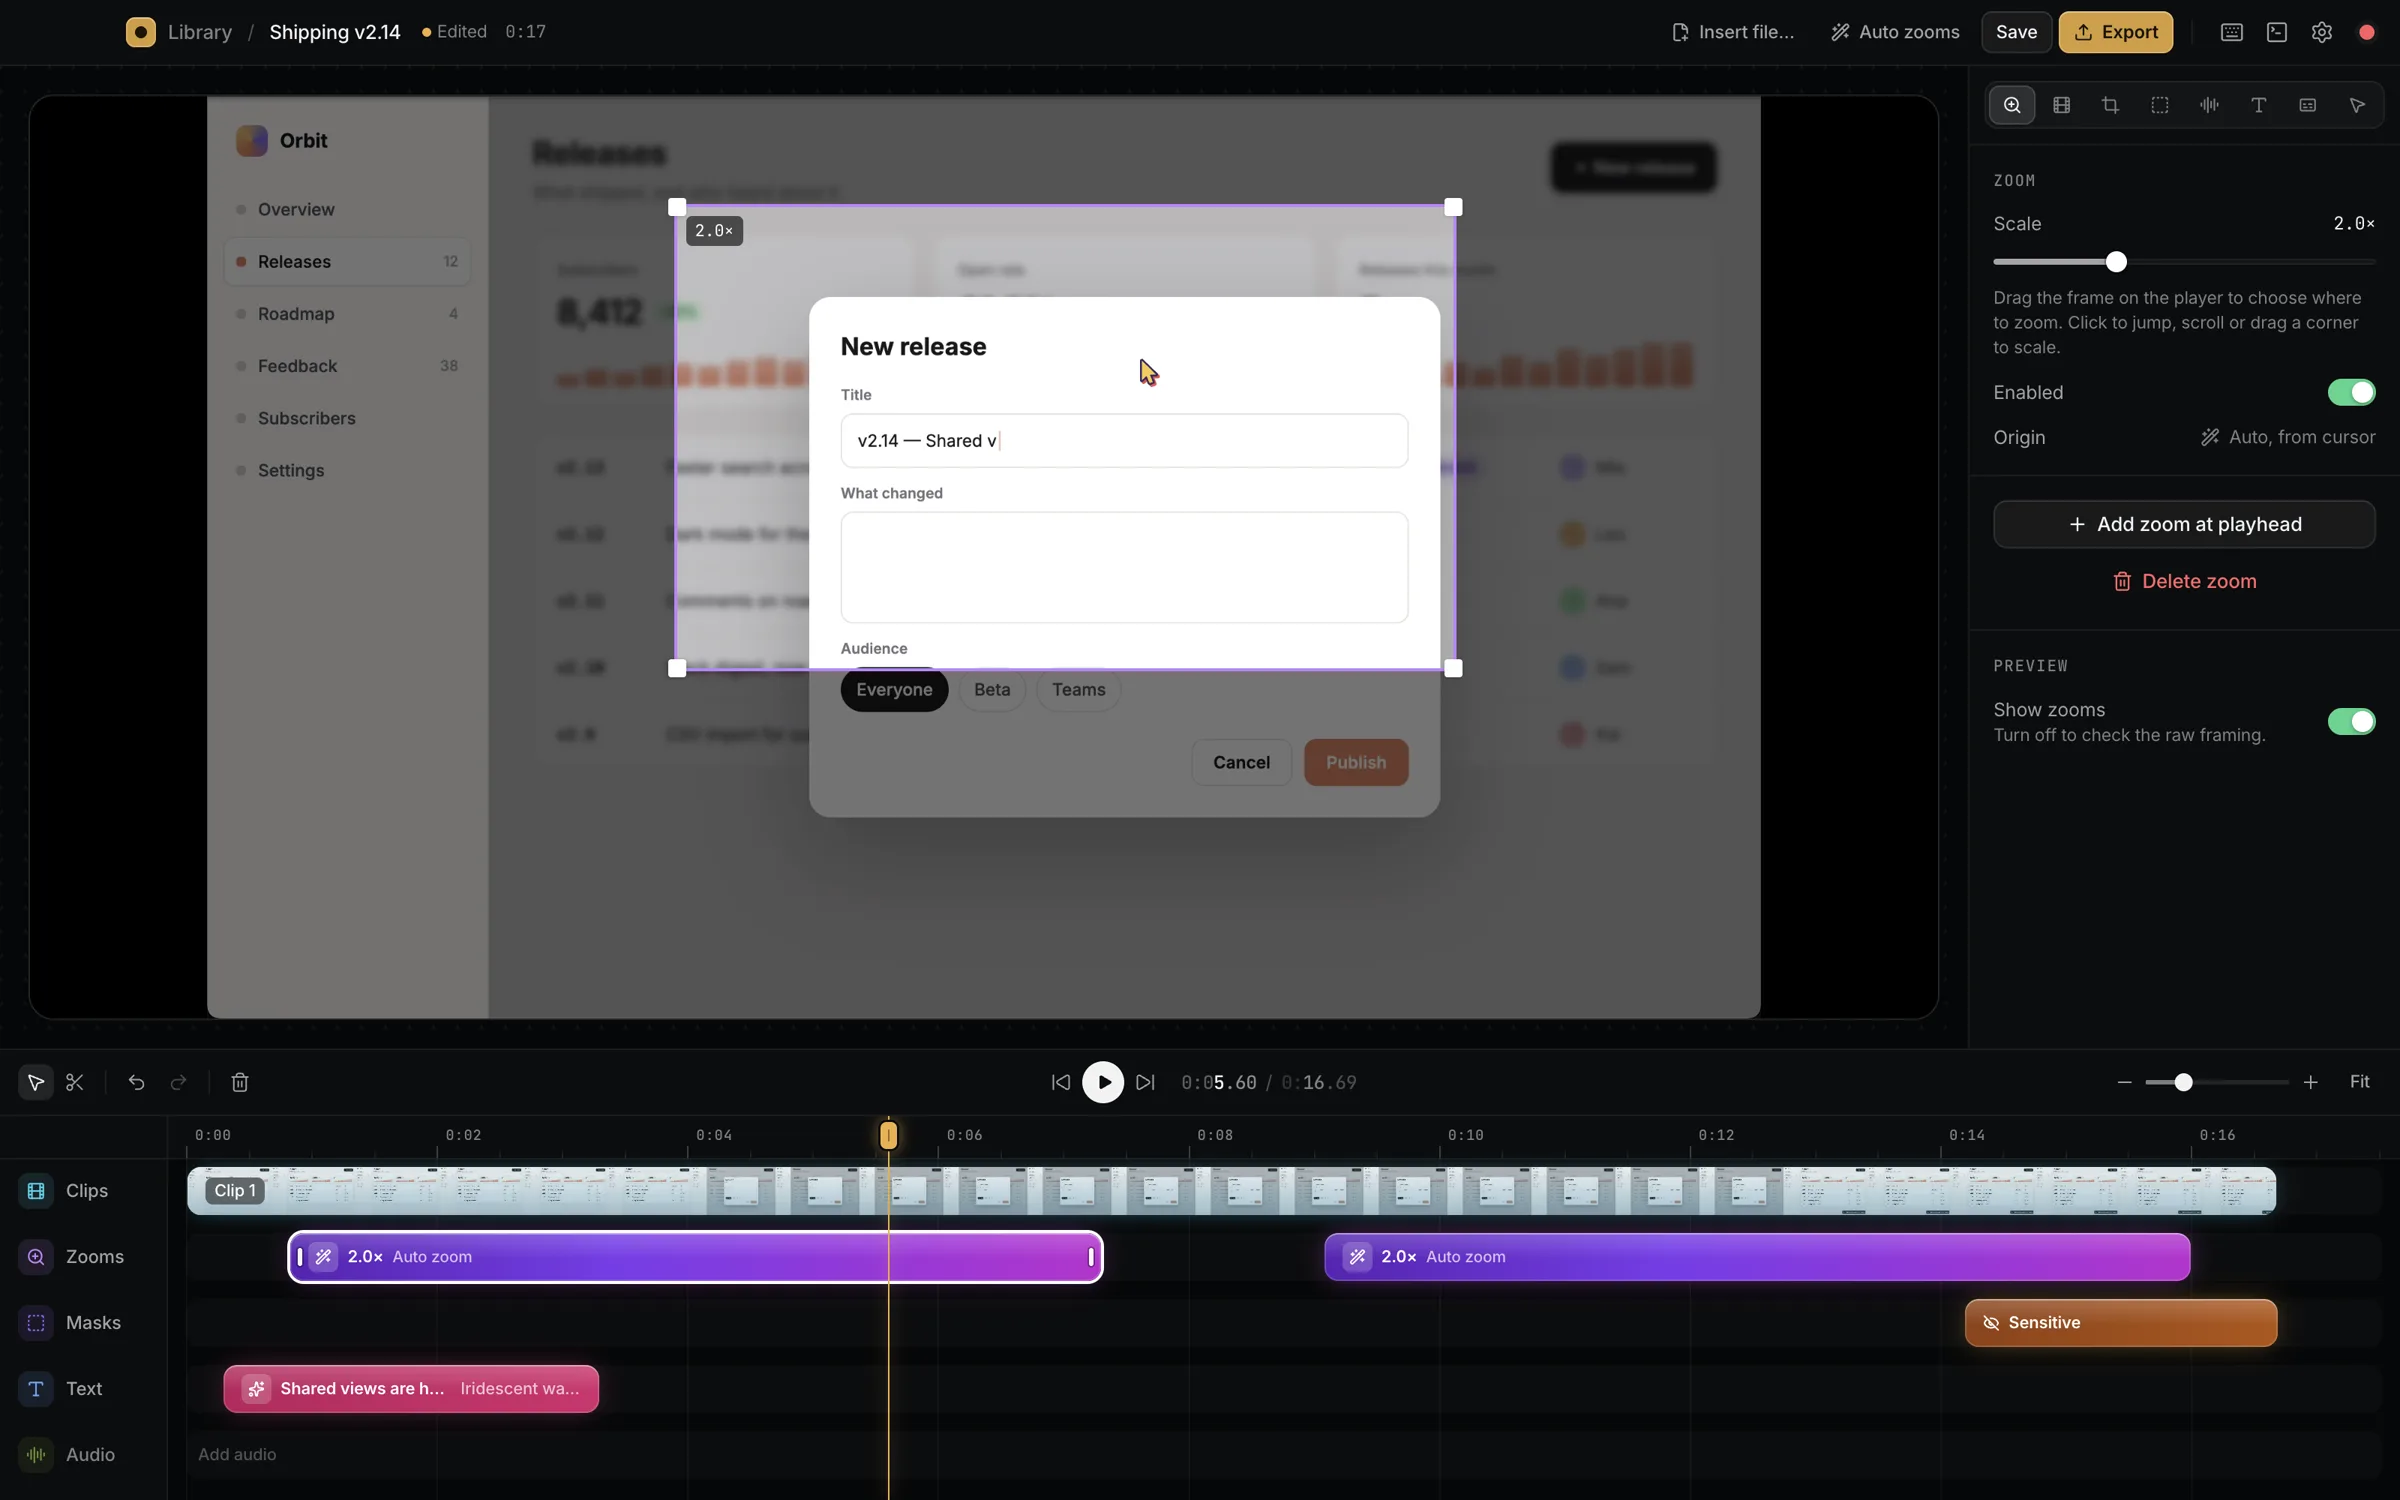Toggle the zoom Enabled switch

click(2350, 393)
